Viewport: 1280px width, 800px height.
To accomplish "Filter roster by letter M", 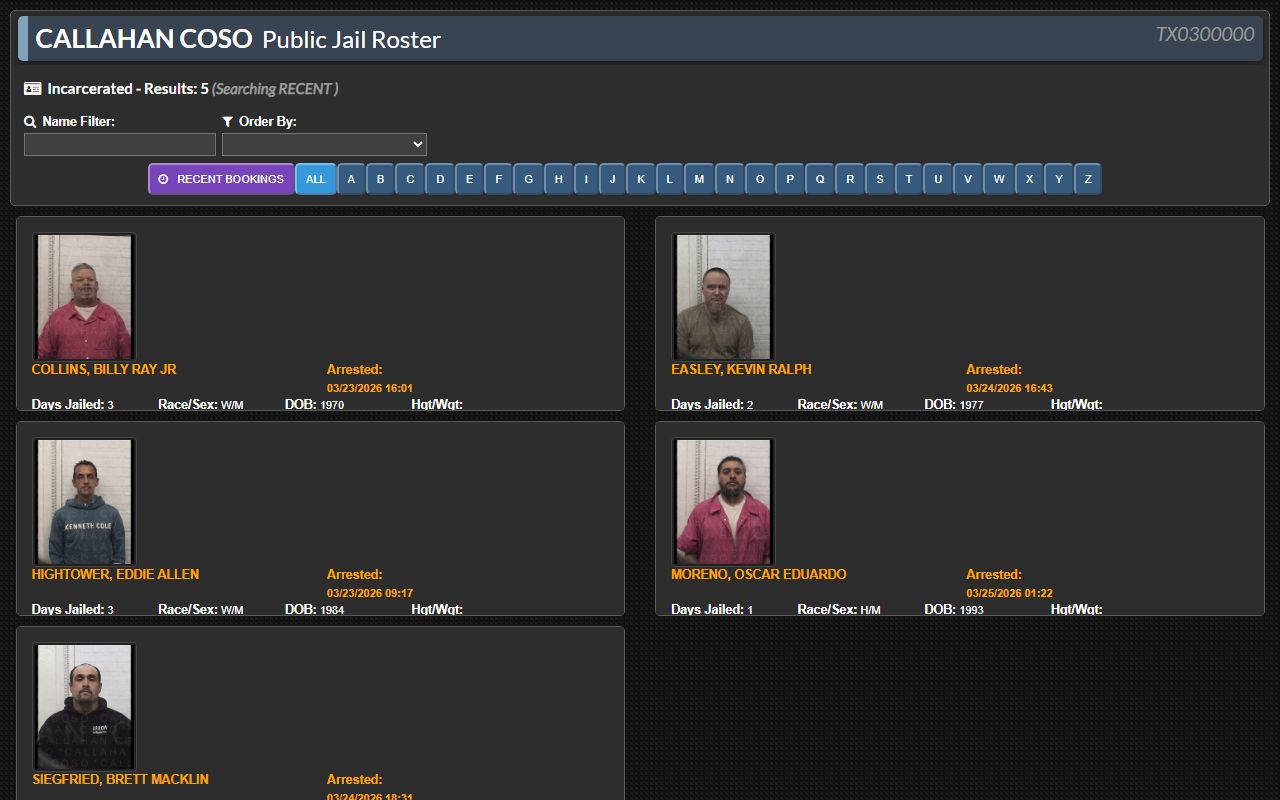I will 699,179.
